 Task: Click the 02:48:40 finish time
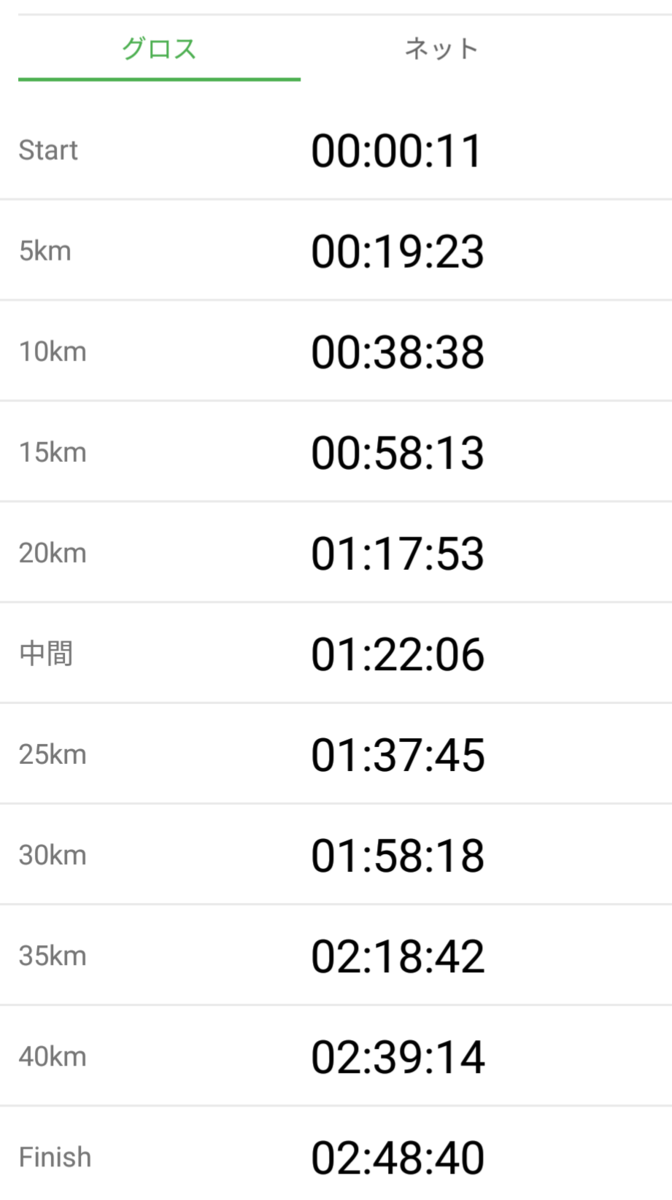click(x=397, y=1159)
